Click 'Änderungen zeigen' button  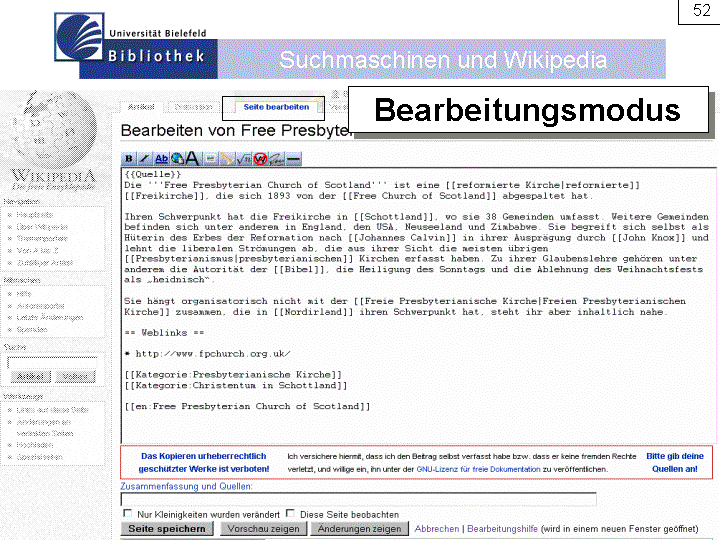click(360, 529)
